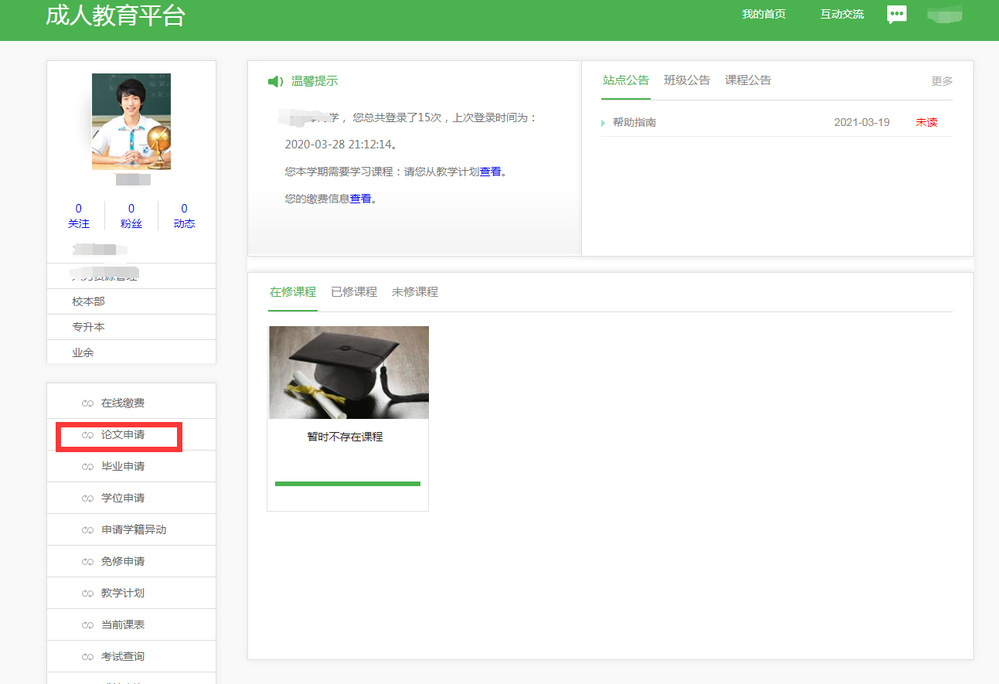Open the chat message bubble icon

coord(896,14)
